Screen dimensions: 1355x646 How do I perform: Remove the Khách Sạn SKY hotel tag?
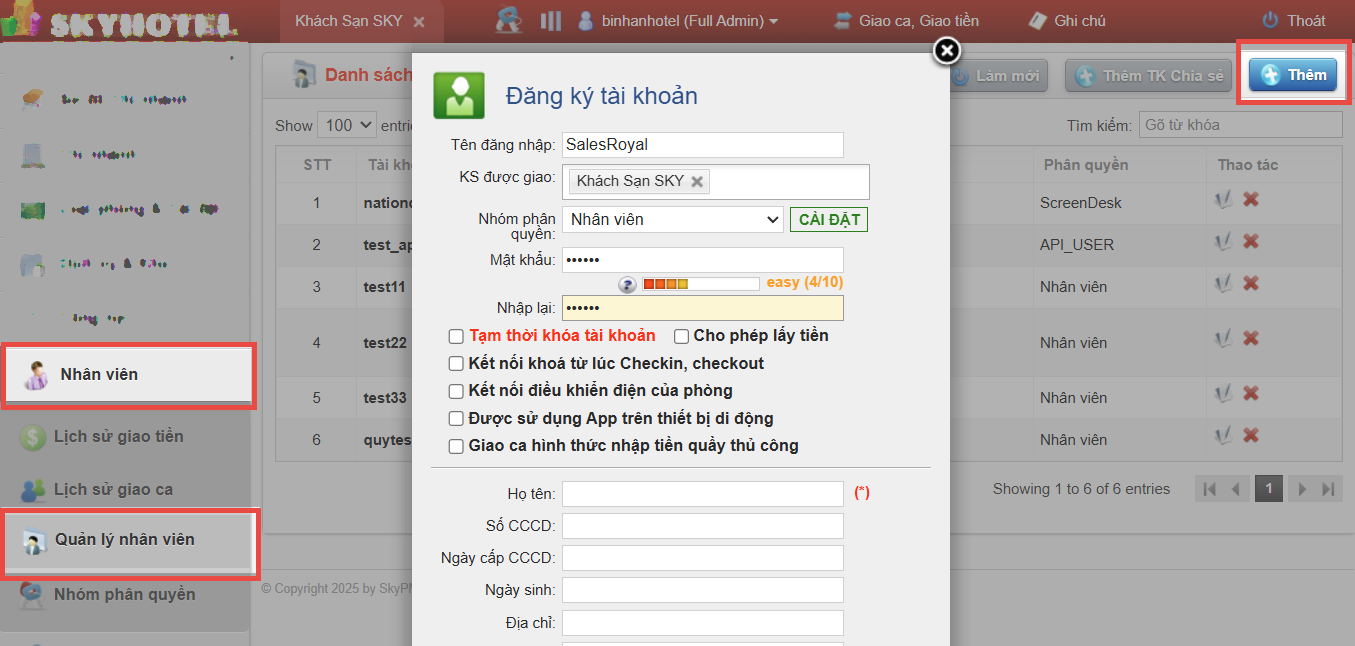pos(697,182)
